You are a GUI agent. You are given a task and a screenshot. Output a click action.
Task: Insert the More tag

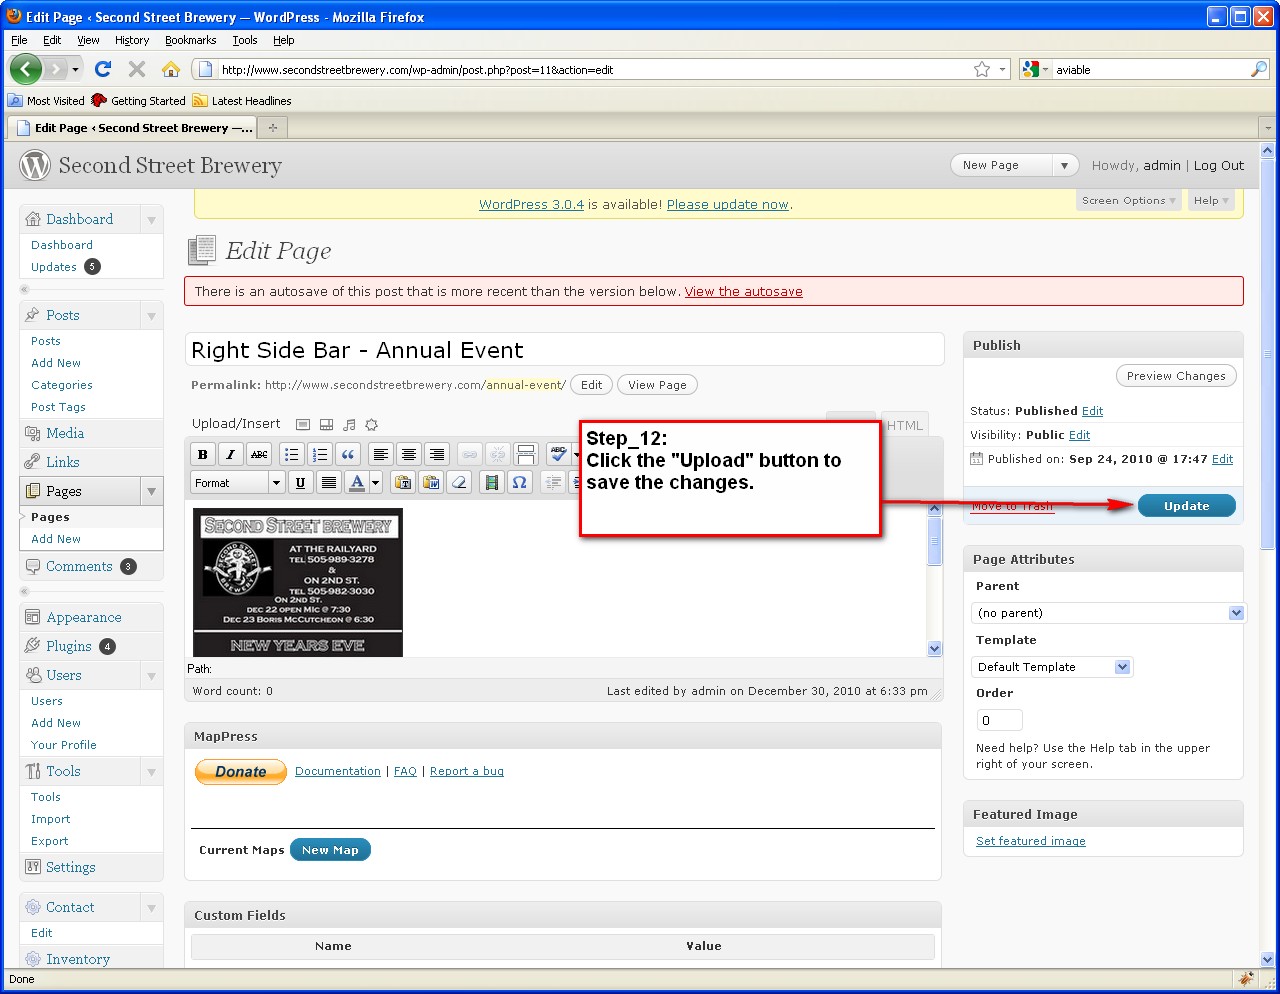click(525, 454)
